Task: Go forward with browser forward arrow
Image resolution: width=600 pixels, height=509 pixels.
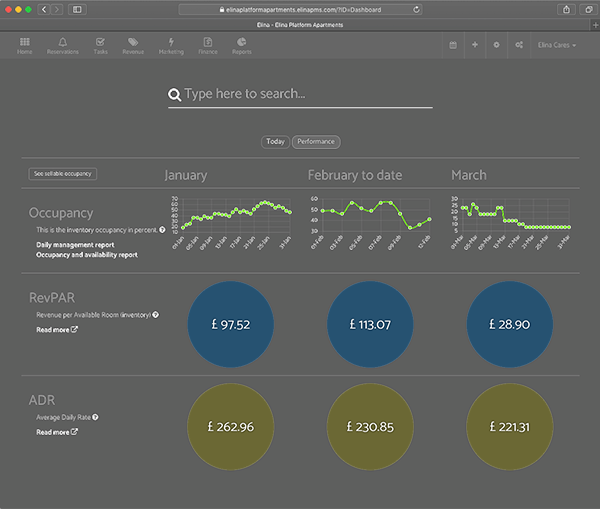Action: (57, 10)
